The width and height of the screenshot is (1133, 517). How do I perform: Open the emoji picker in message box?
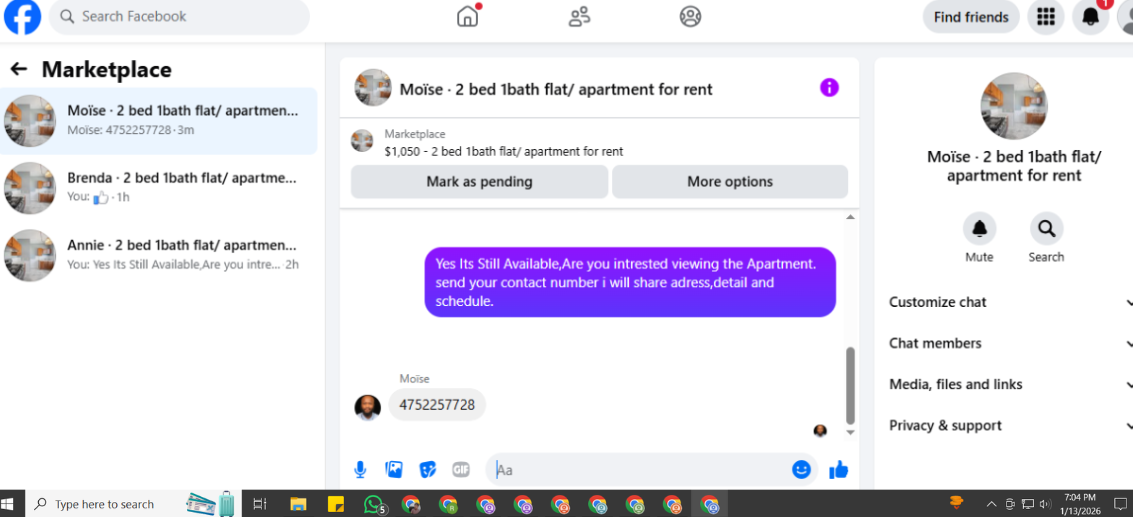click(x=801, y=470)
